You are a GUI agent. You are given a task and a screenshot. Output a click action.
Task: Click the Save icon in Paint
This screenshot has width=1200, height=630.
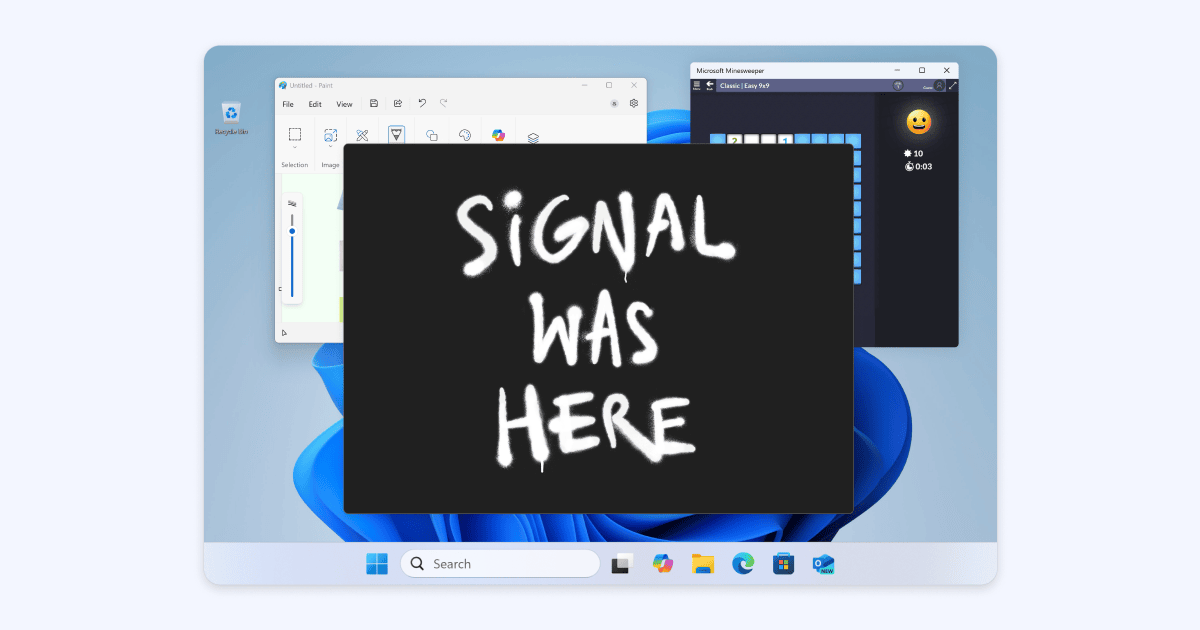pos(374,103)
